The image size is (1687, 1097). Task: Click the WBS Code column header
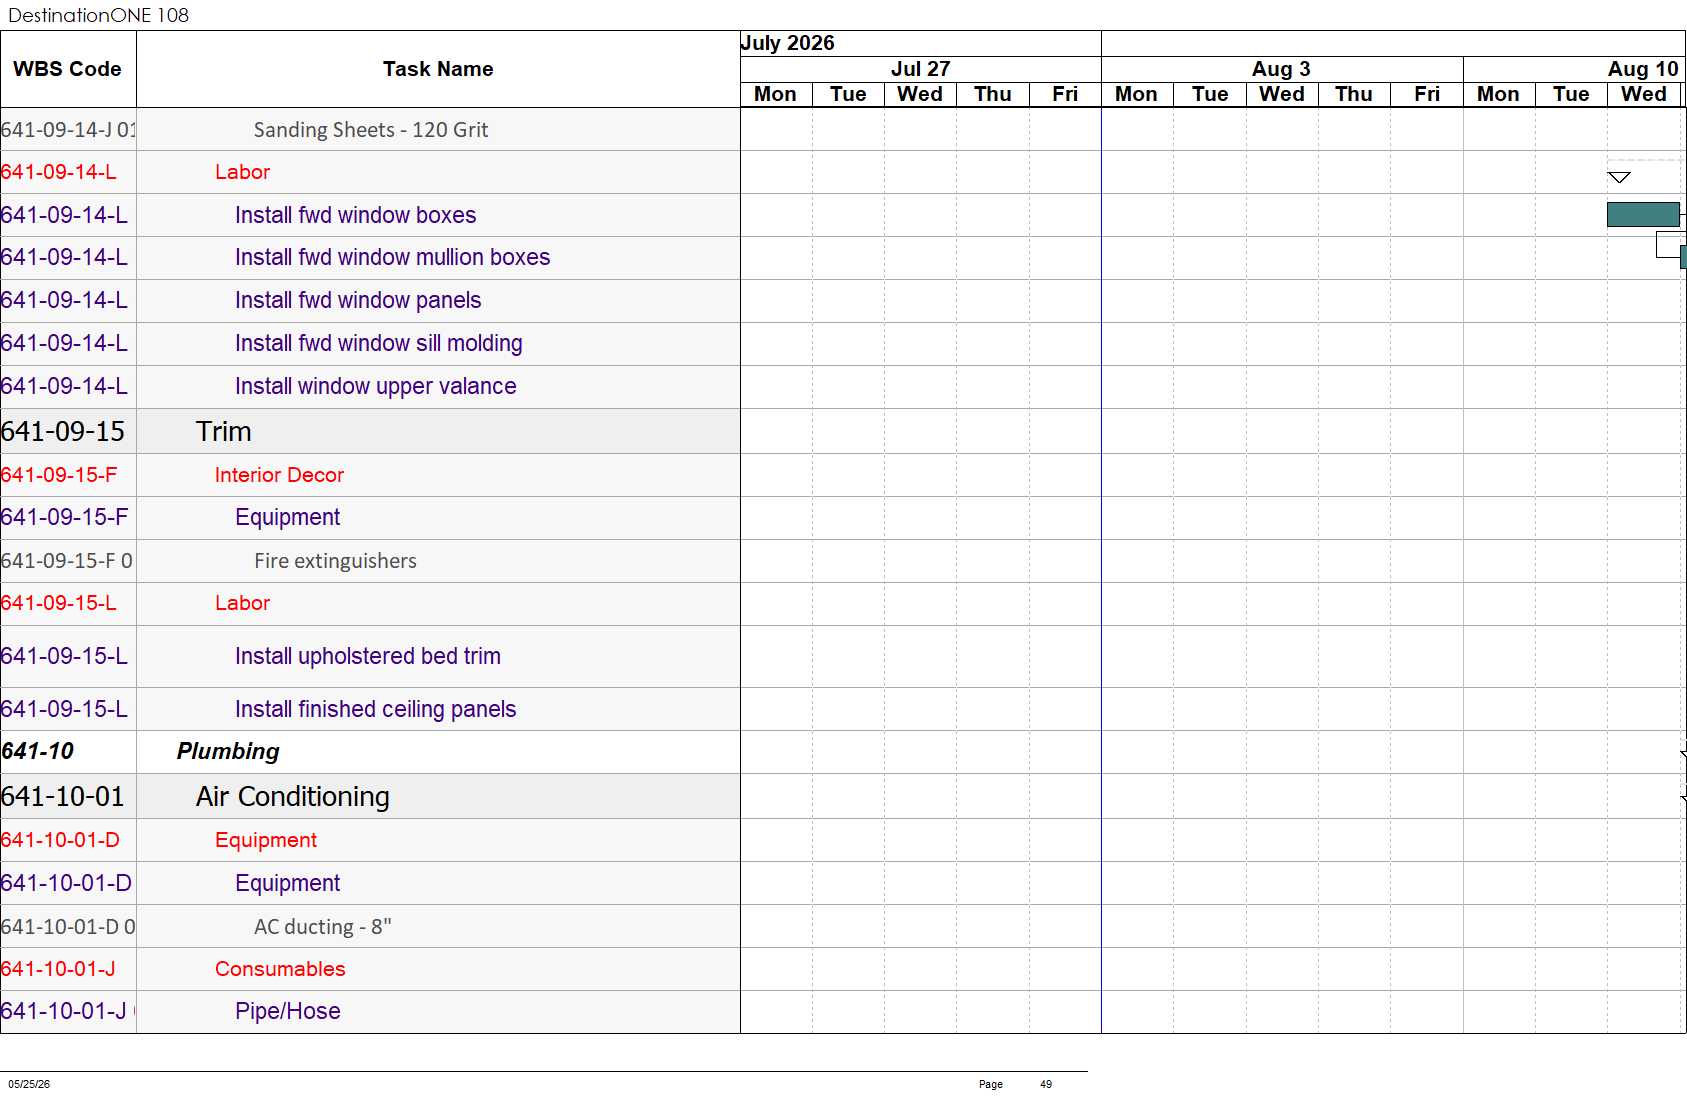click(x=68, y=69)
